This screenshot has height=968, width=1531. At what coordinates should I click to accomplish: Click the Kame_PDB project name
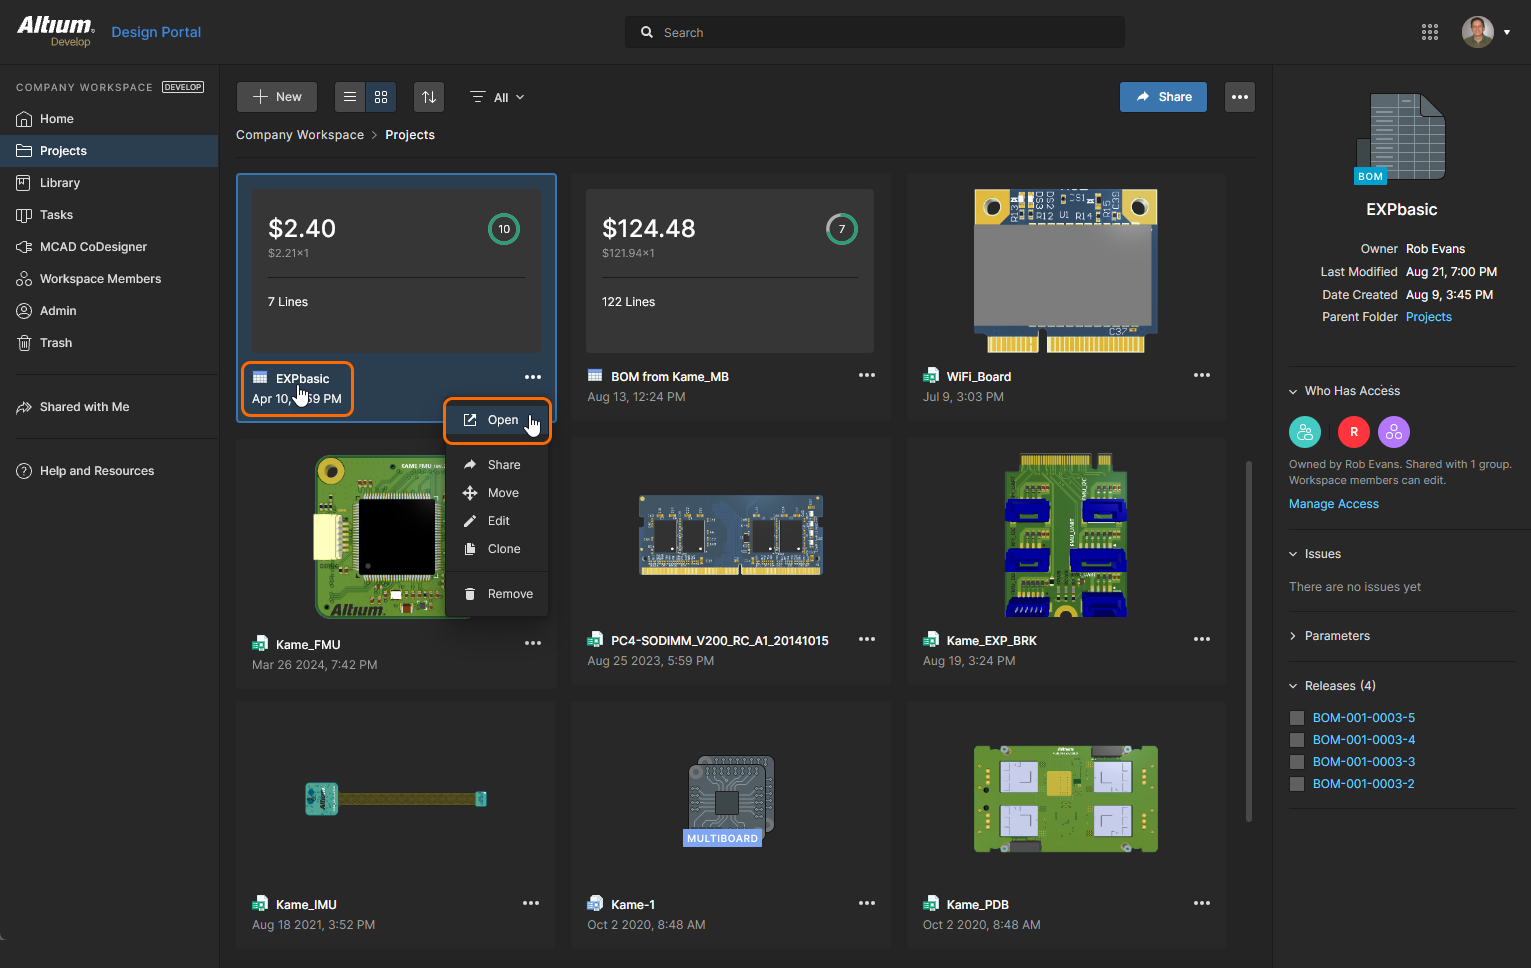pos(977,905)
